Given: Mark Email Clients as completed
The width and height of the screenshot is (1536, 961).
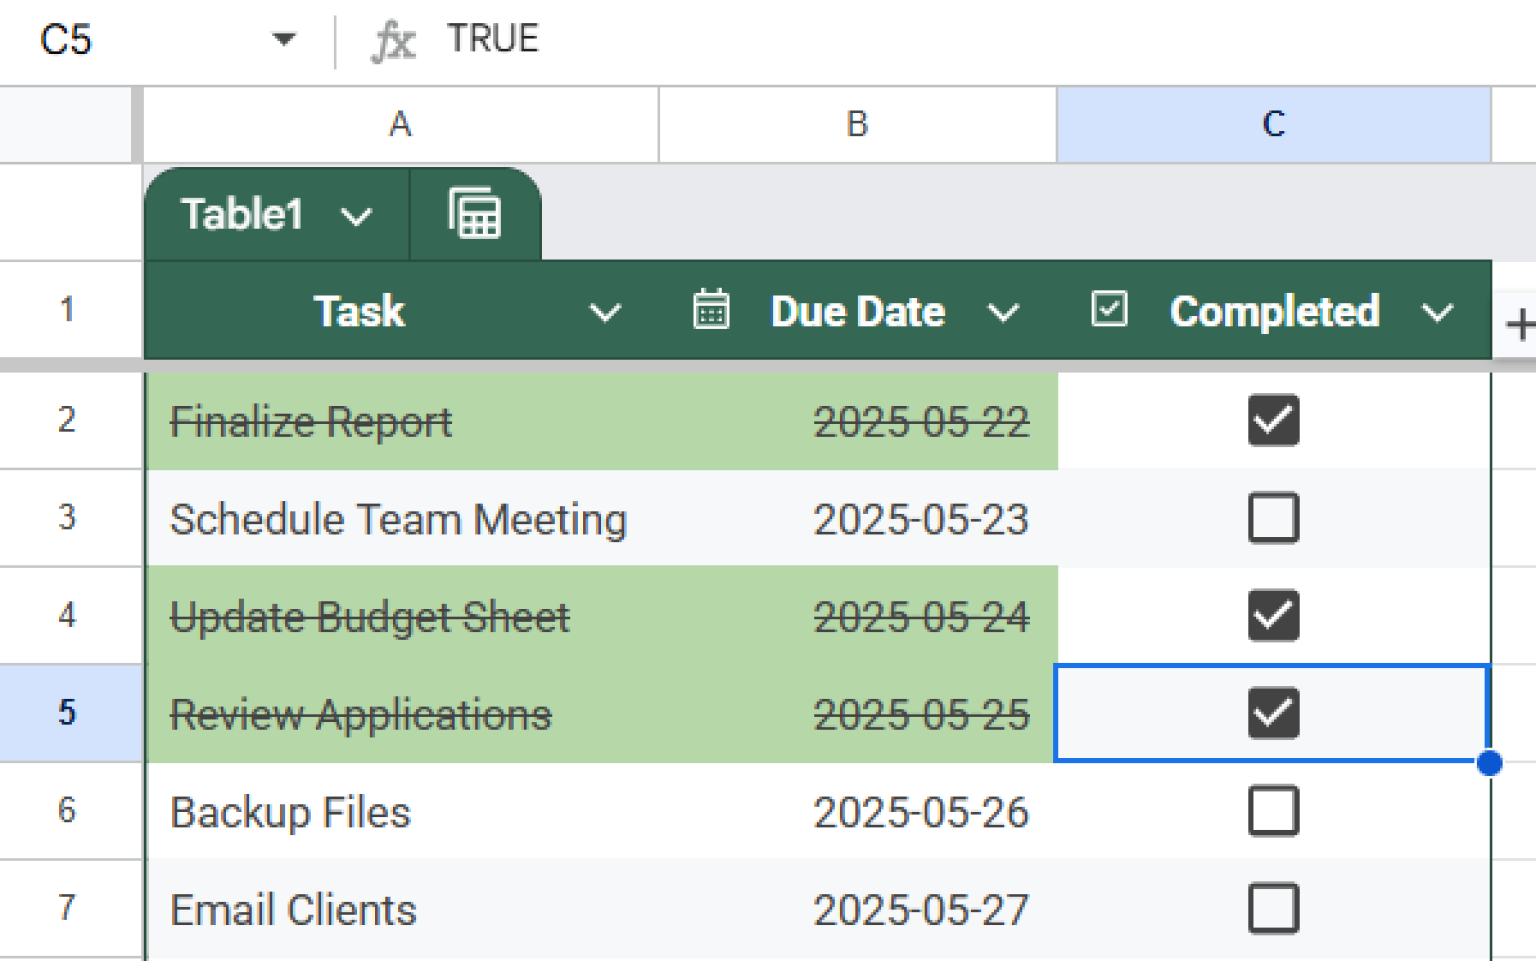Looking at the screenshot, I should [1273, 909].
